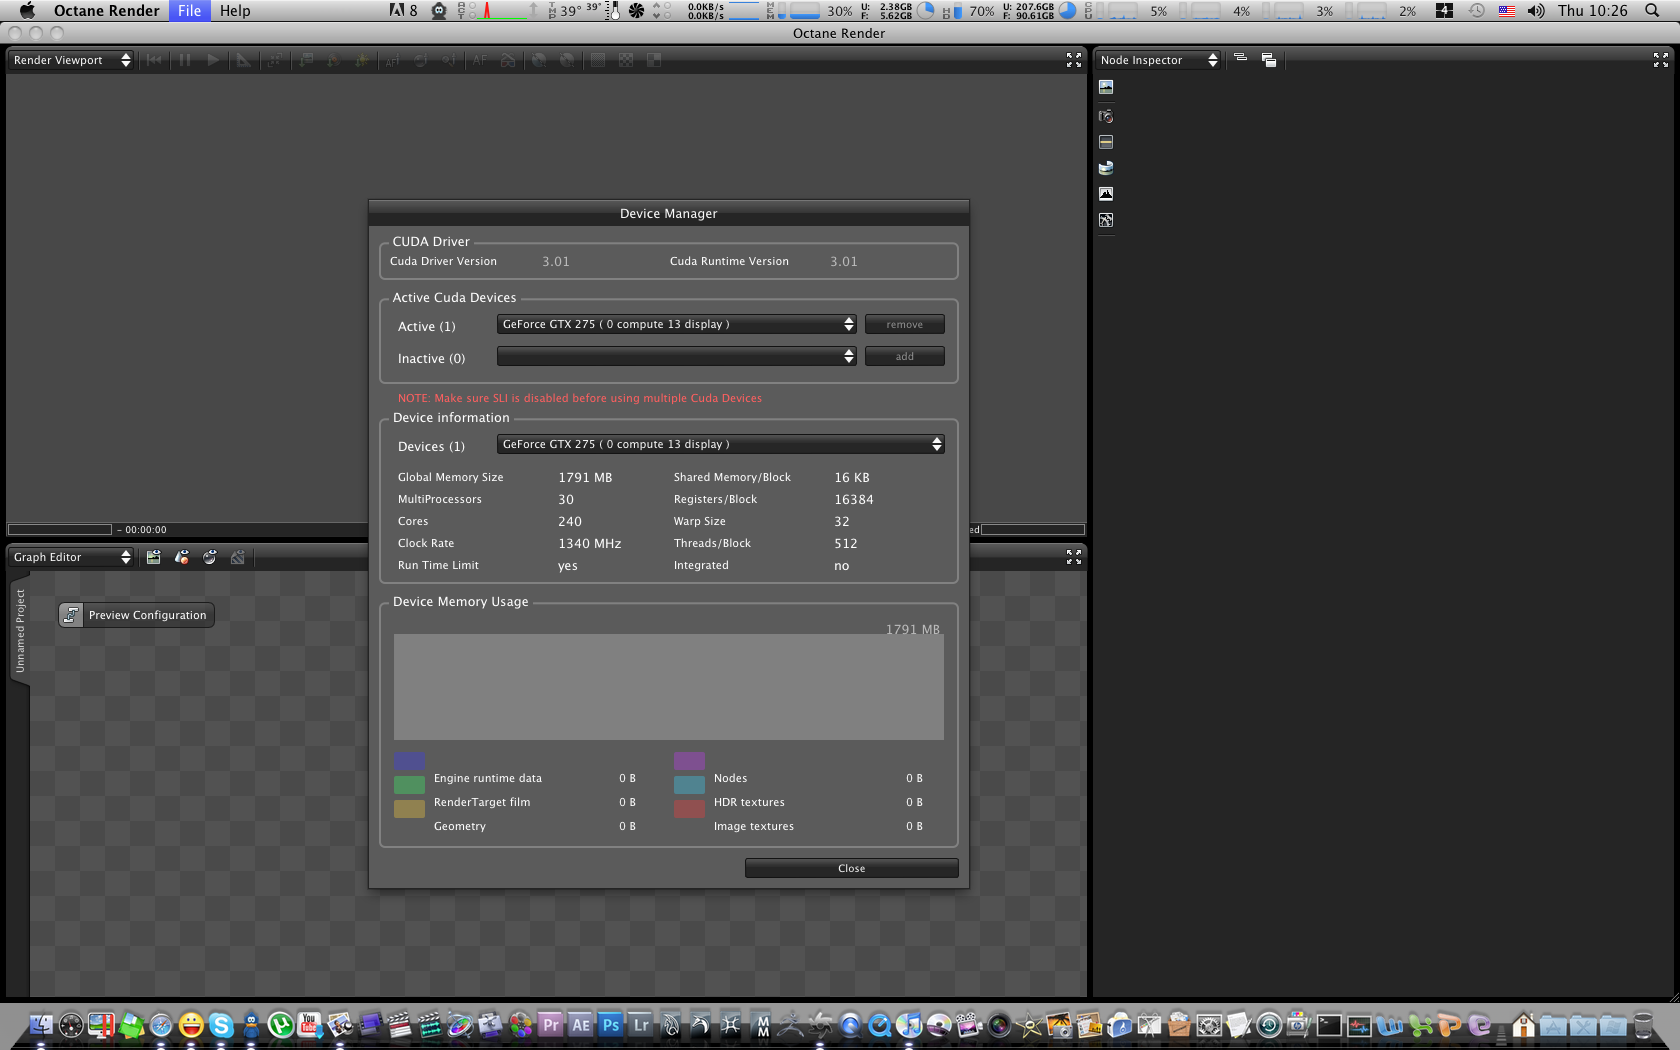1680x1050 pixels.
Task: Toggle render target node visibility in Graph Editor
Action: click(154, 557)
